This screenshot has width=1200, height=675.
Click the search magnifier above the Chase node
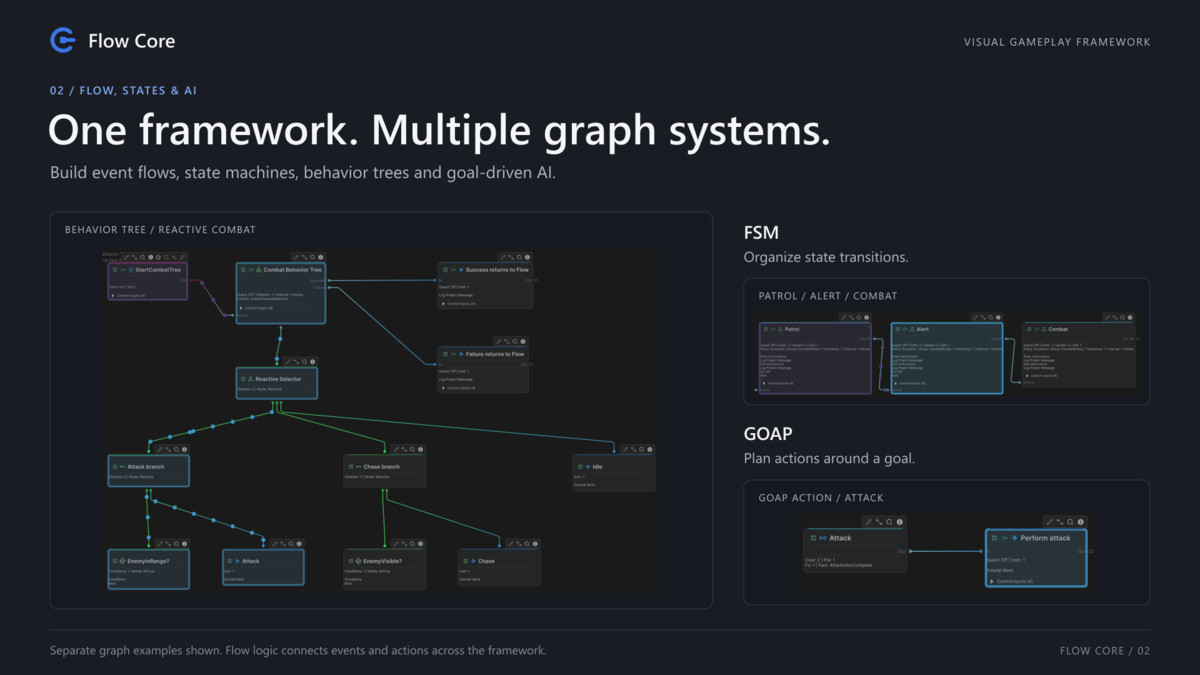tap(527, 544)
